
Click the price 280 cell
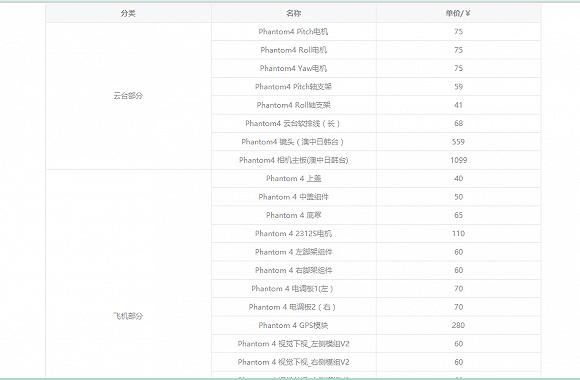click(x=458, y=325)
